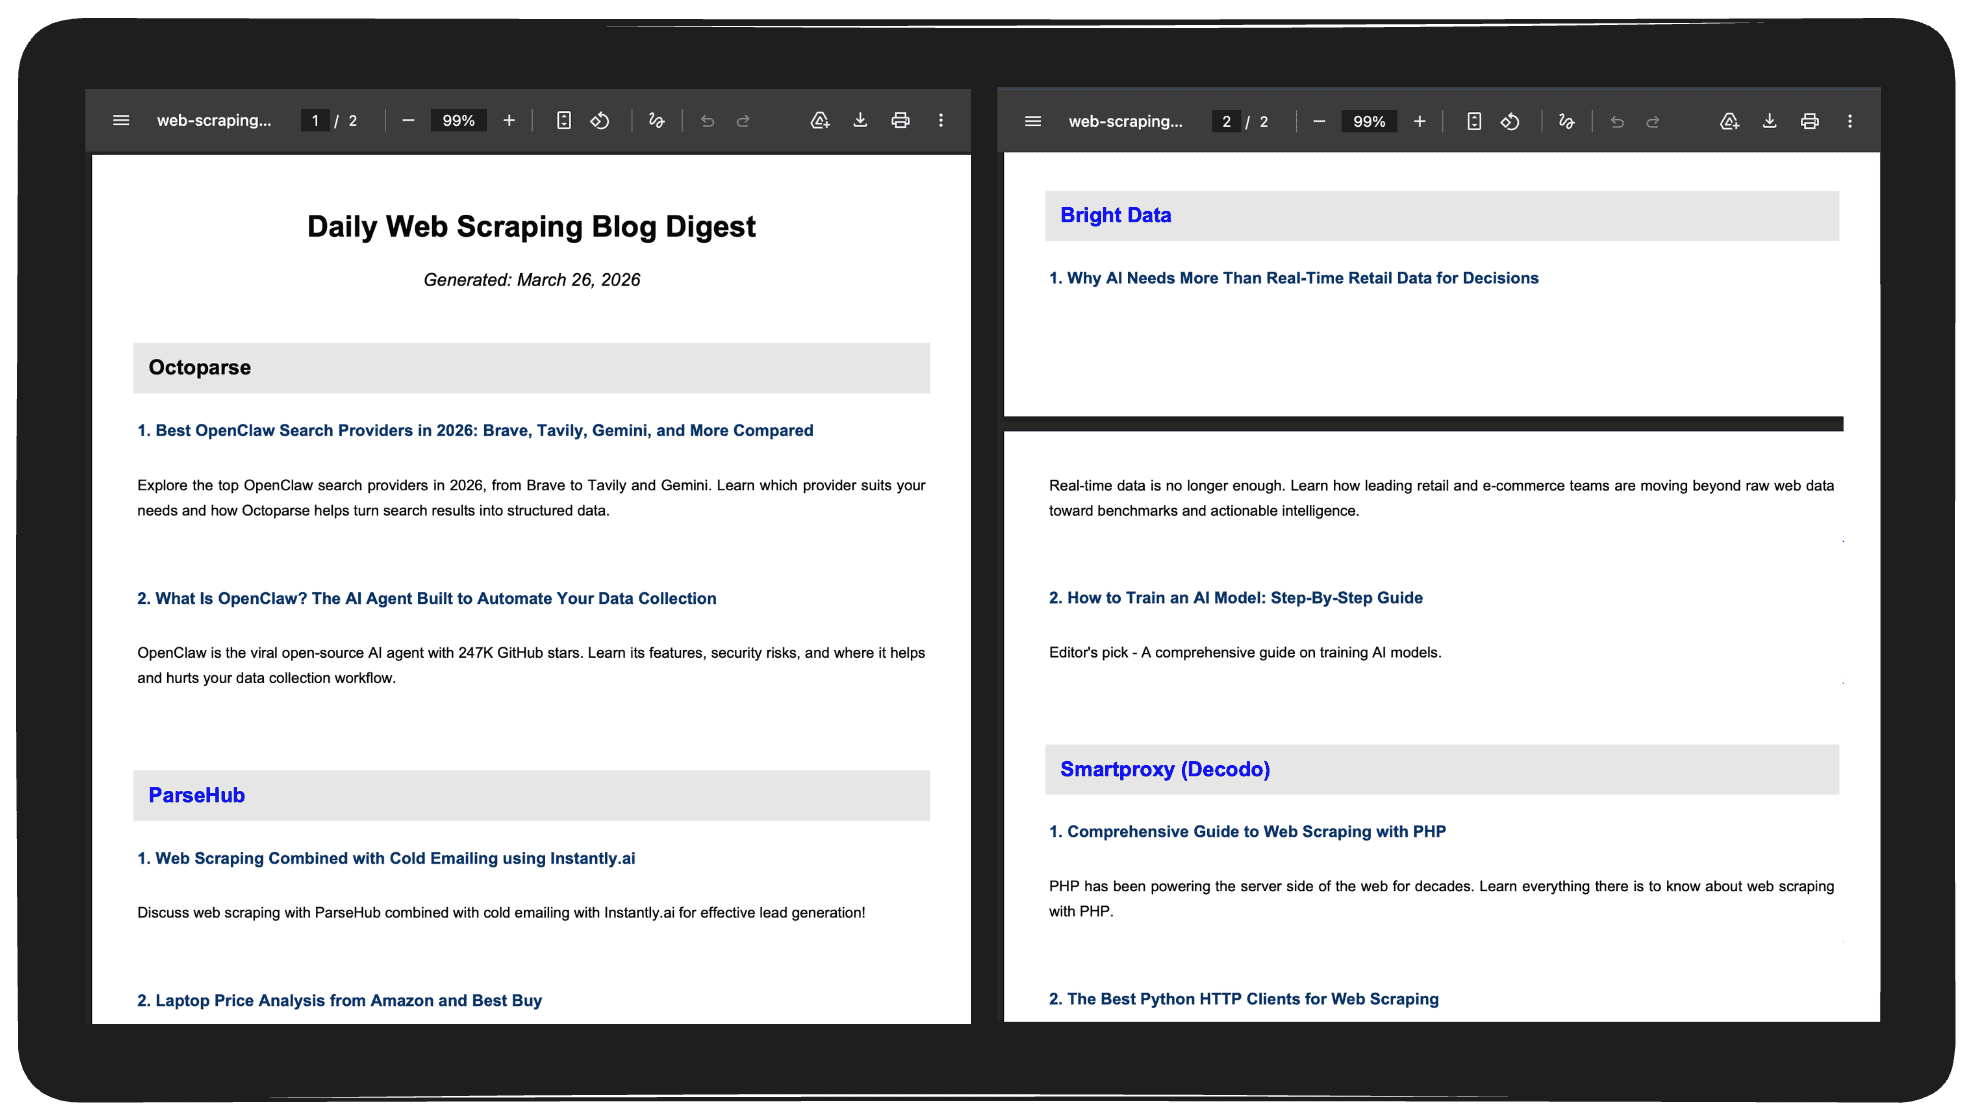The image size is (1973, 1120).
Task: Rotate document in left PDF viewer
Action: (600, 120)
